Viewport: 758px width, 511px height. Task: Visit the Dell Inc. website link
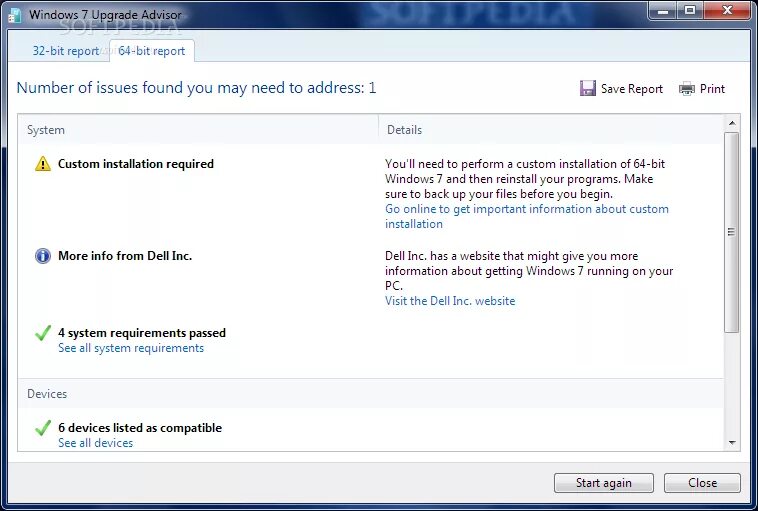[x=450, y=301]
